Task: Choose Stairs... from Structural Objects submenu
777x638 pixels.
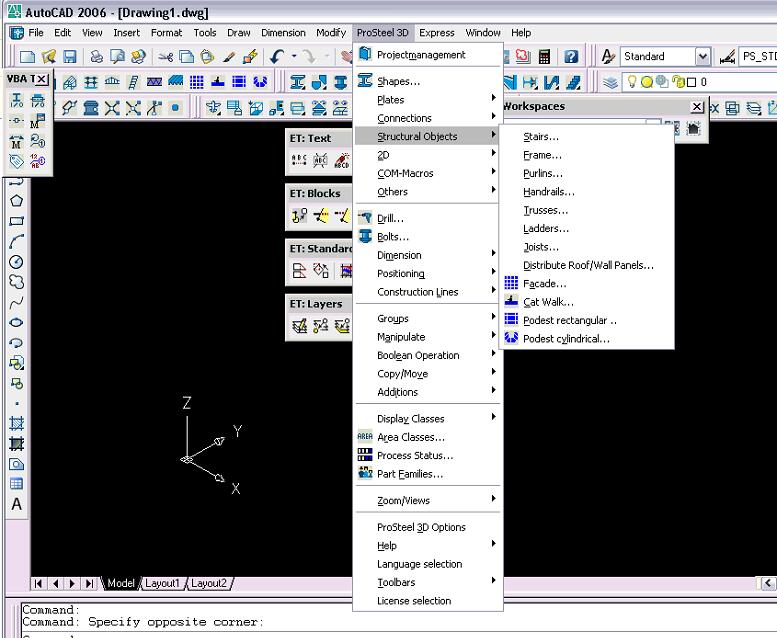Action: [587, 136]
